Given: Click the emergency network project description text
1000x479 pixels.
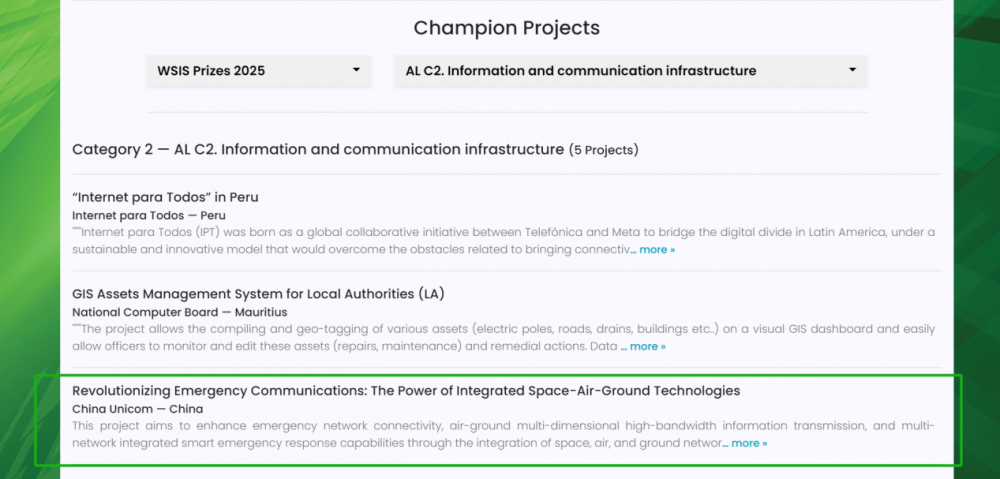Looking at the screenshot, I should [504, 434].
